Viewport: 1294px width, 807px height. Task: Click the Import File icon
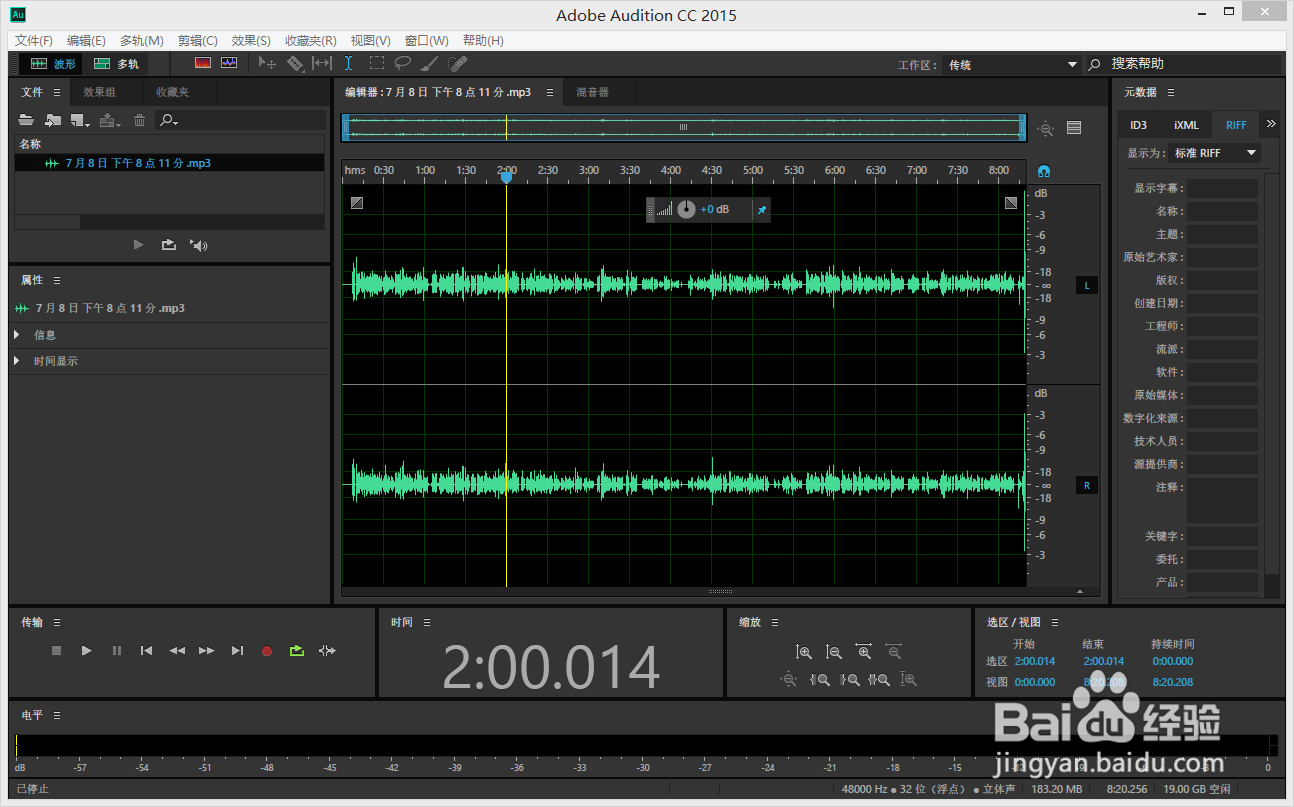tap(53, 120)
